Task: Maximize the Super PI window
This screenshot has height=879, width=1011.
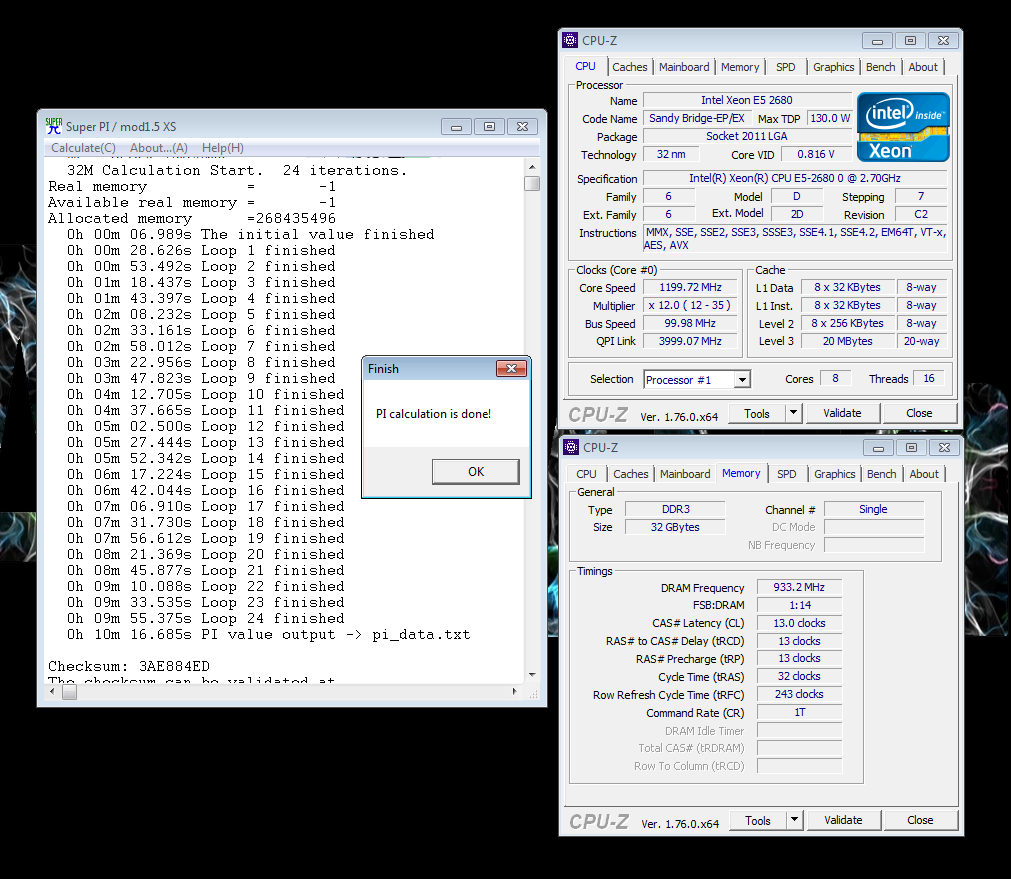Action: (x=489, y=126)
